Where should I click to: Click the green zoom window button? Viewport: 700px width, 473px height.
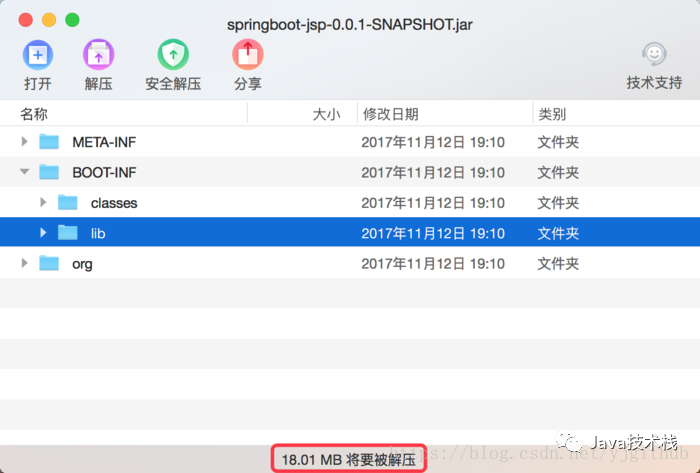72,20
